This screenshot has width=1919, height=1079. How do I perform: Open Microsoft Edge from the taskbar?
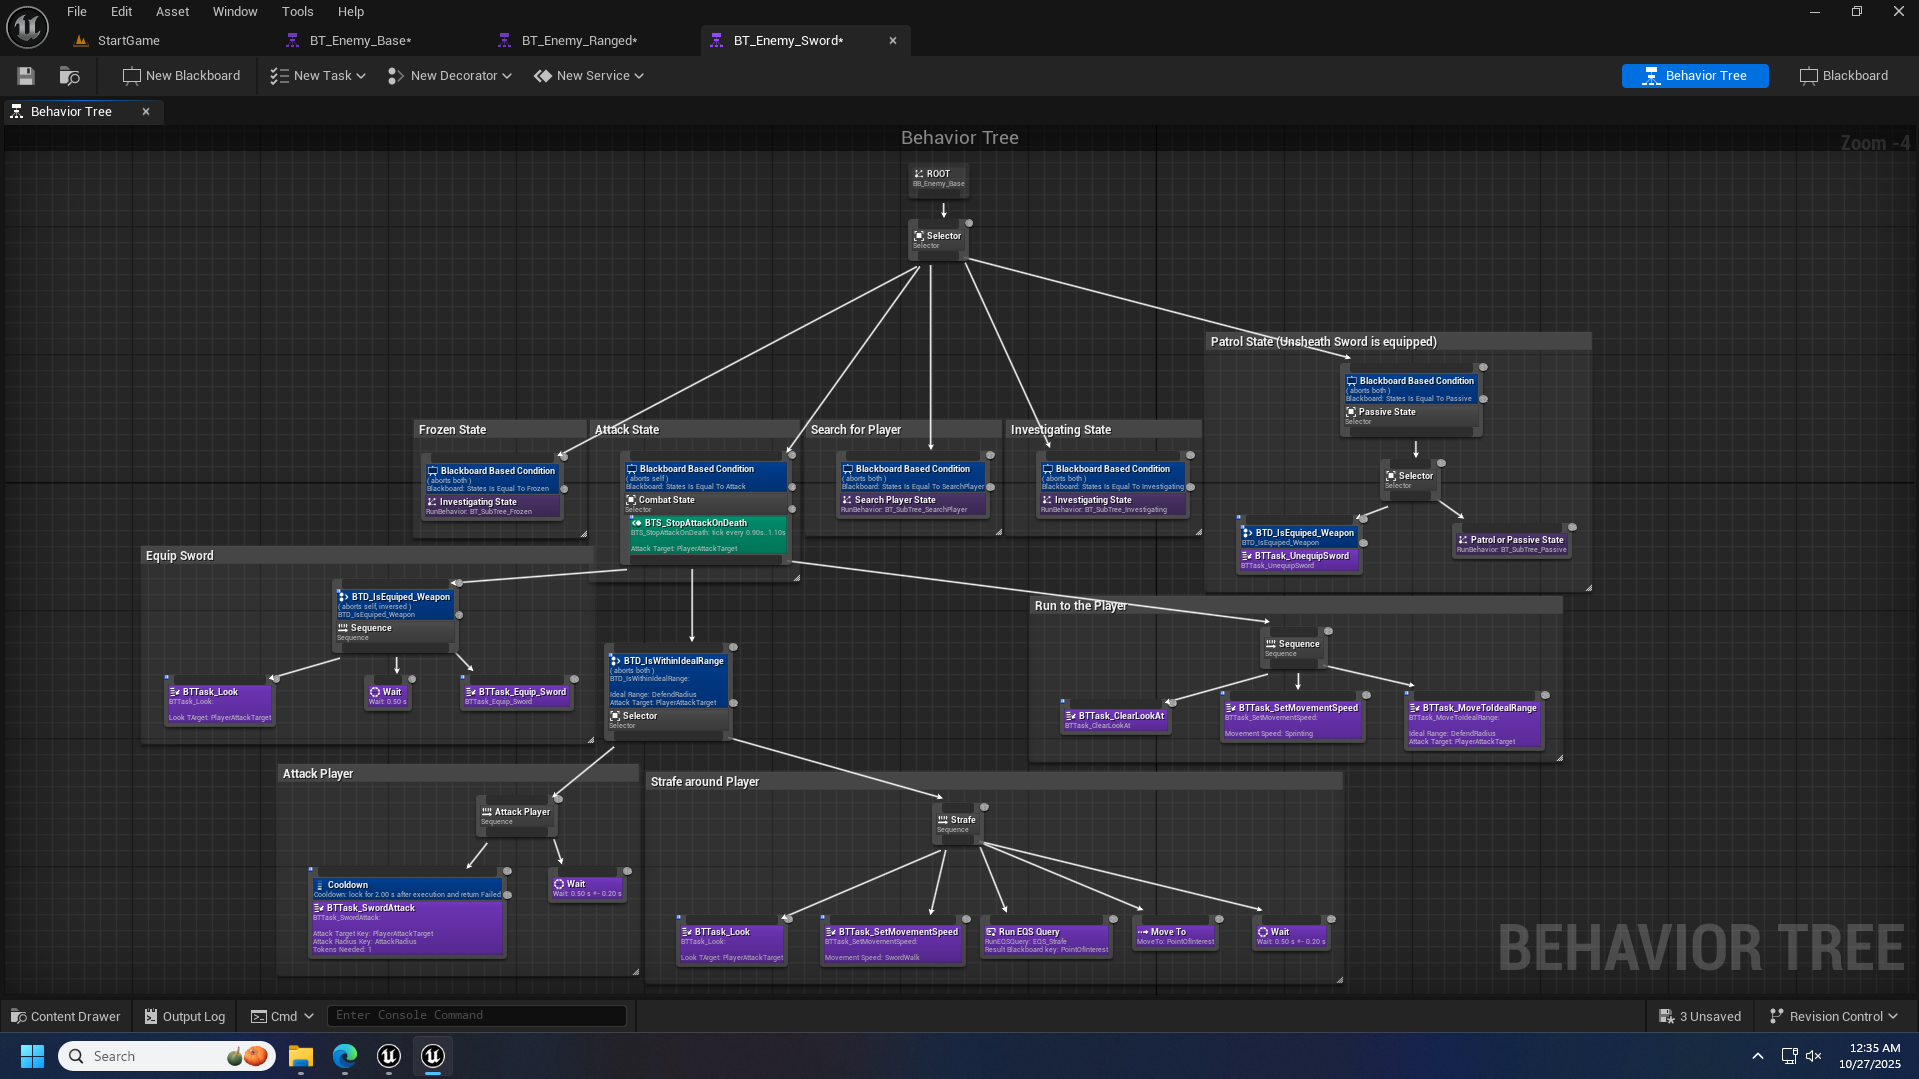(x=345, y=1056)
